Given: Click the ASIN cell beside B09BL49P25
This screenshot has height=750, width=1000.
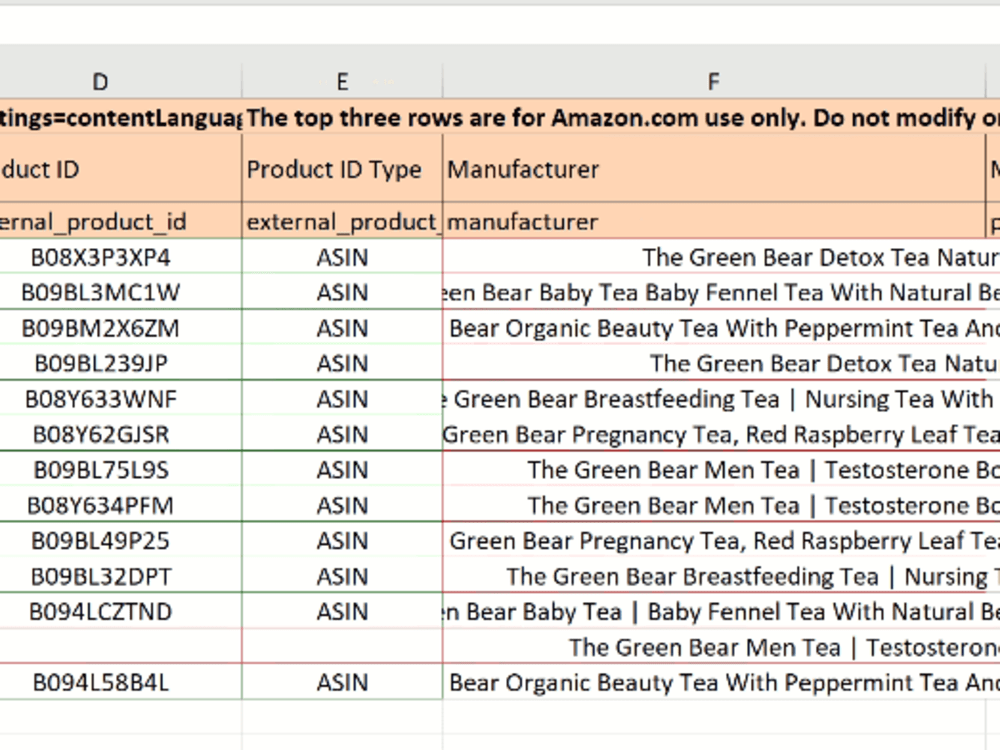Looking at the screenshot, I should 342,541.
